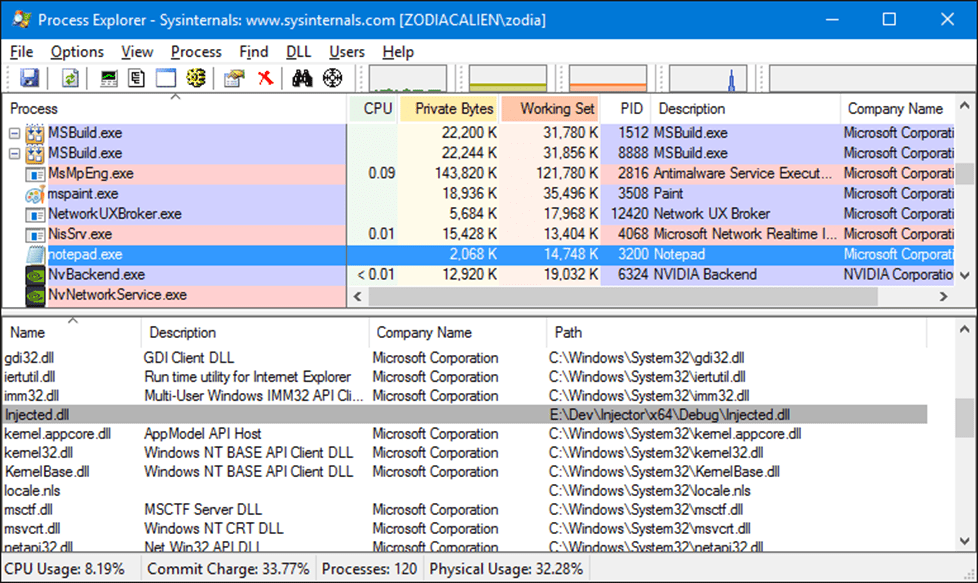978x583 pixels.
Task: Open the Options menu
Action: [x=77, y=52]
